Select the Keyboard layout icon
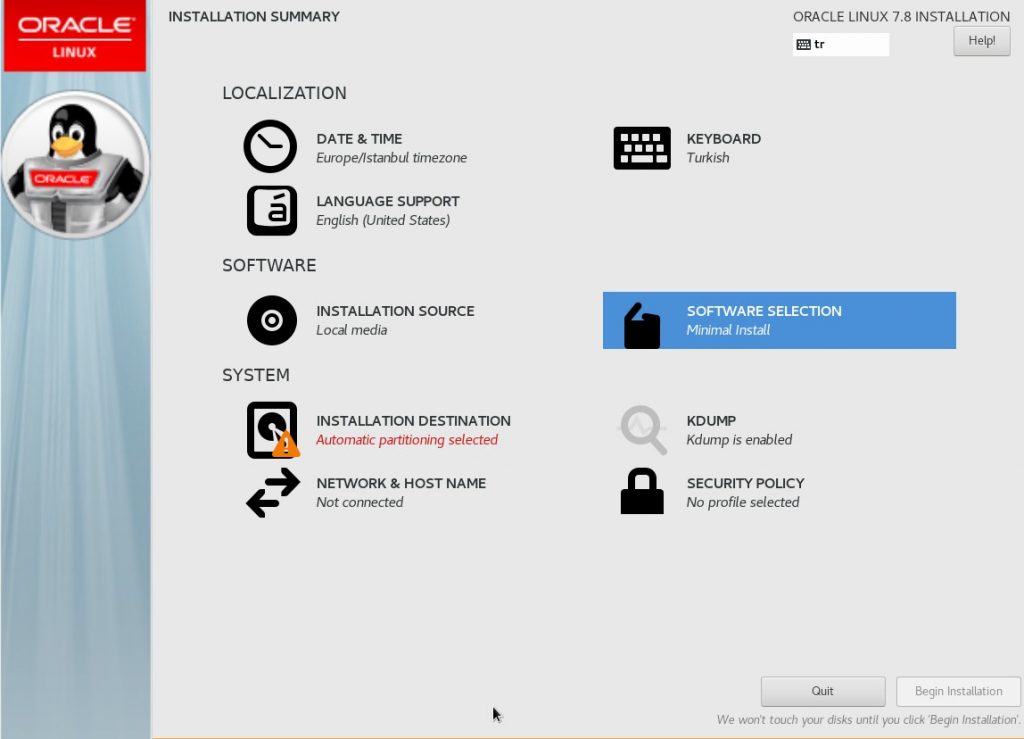This screenshot has height=739, width=1024. point(642,148)
